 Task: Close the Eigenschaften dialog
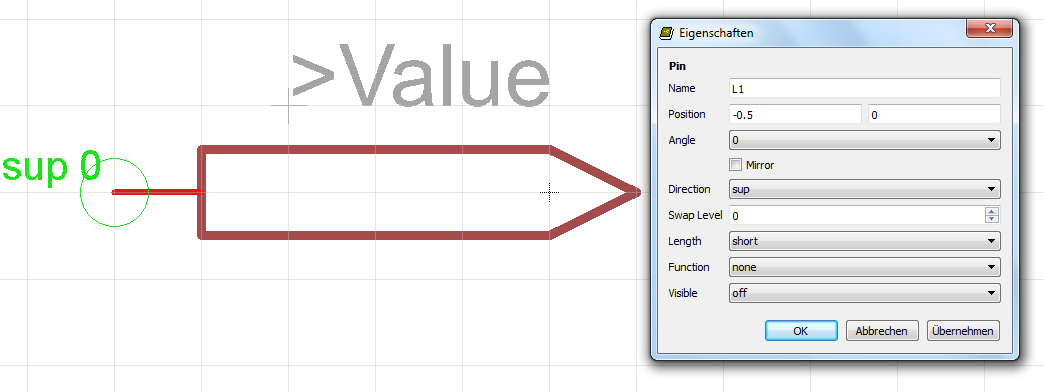pyautogui.click(x=989, y=29)
